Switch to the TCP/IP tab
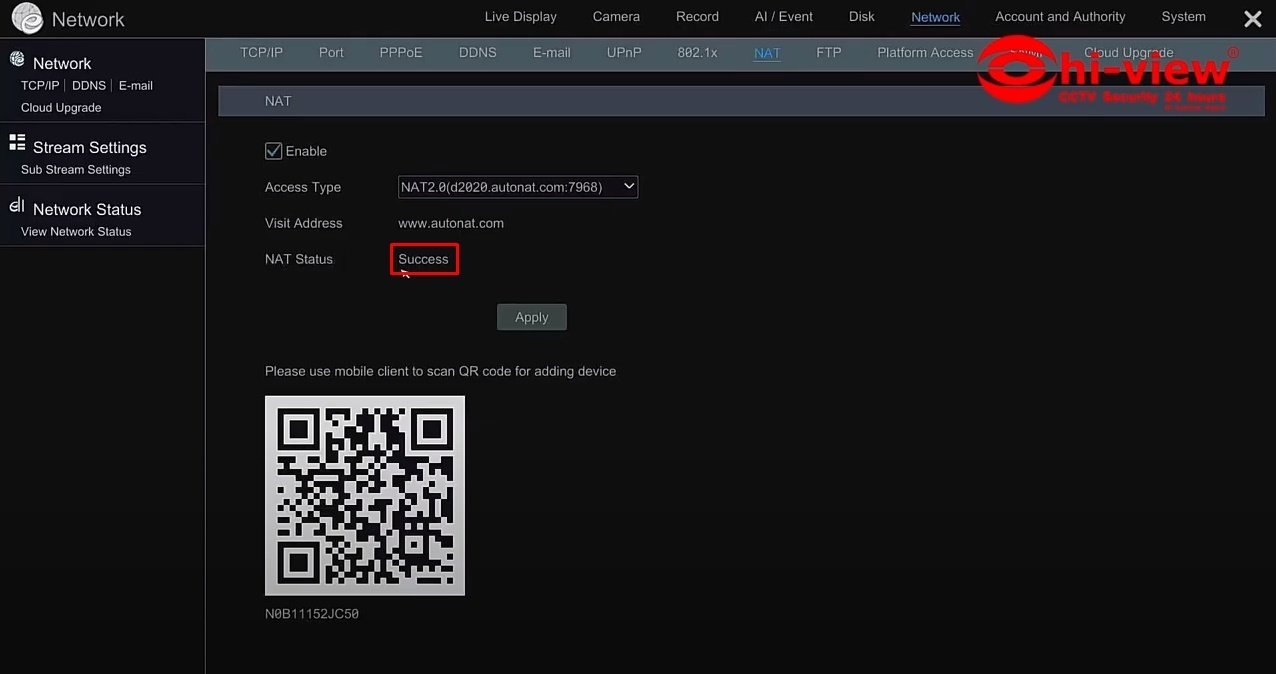The width and height of the screenshot is (1276, 674). tap(261, 53)
